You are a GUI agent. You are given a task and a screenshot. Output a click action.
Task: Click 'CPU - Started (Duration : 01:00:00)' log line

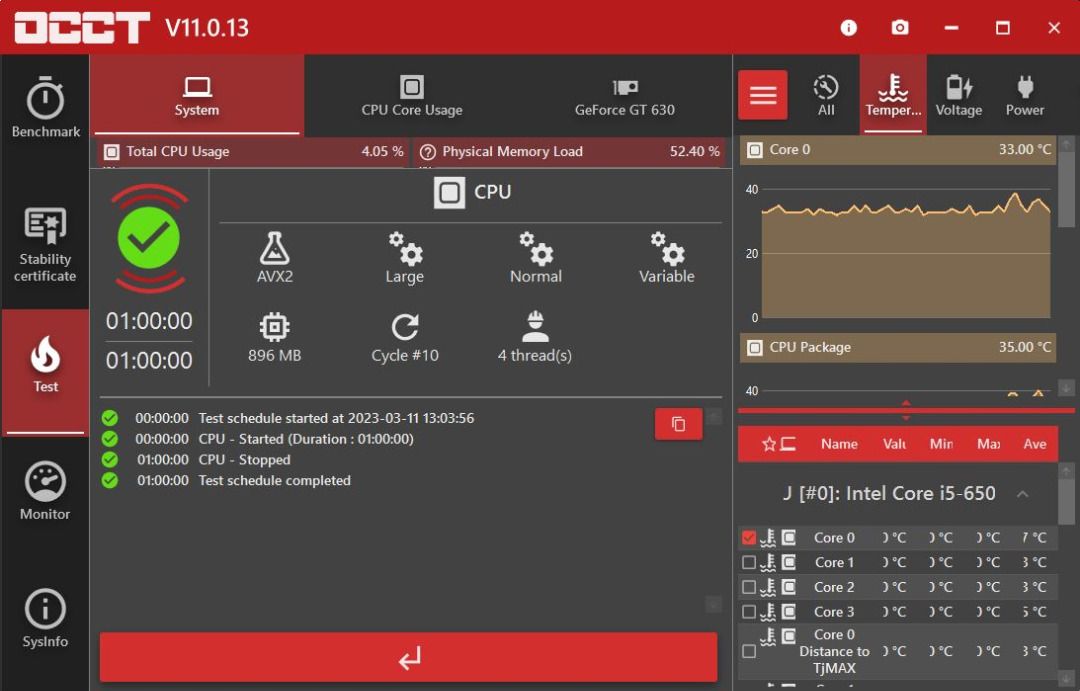[x=306, y=440]
